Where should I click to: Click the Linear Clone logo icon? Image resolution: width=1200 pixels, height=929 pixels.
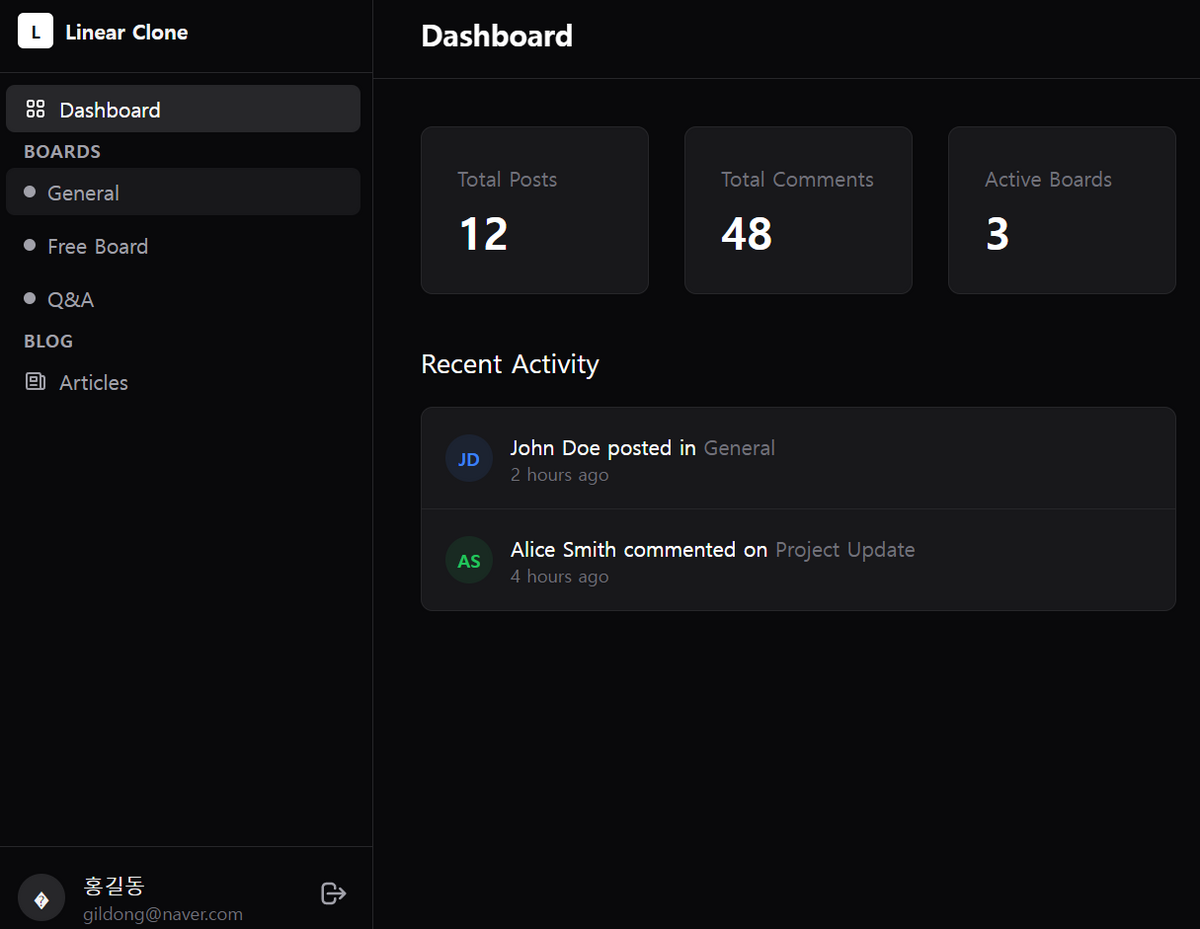[x=35, y=32]
